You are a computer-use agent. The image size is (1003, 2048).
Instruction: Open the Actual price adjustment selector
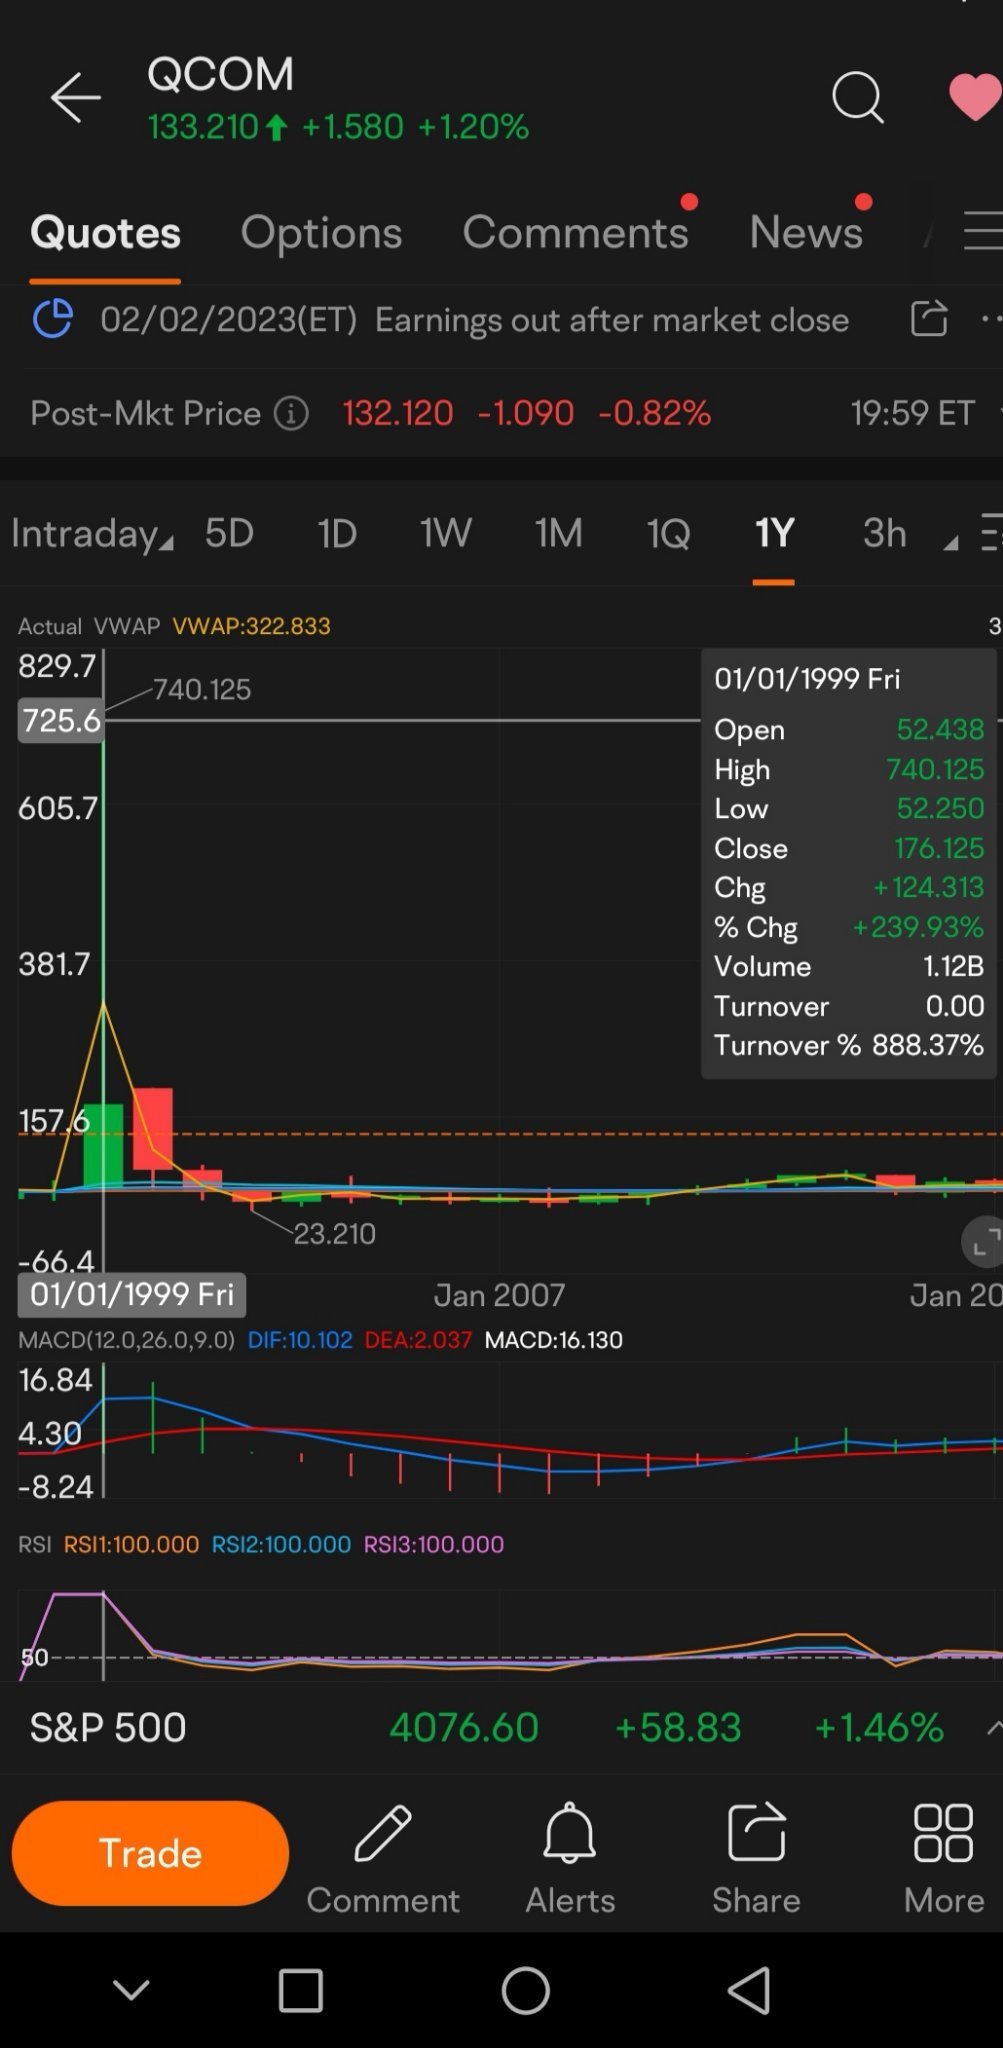point(49,626)
